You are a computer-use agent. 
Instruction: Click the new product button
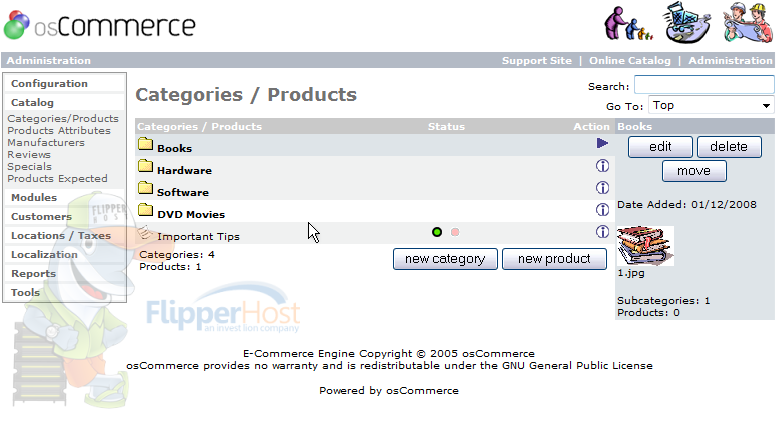(x=554, y=259)
